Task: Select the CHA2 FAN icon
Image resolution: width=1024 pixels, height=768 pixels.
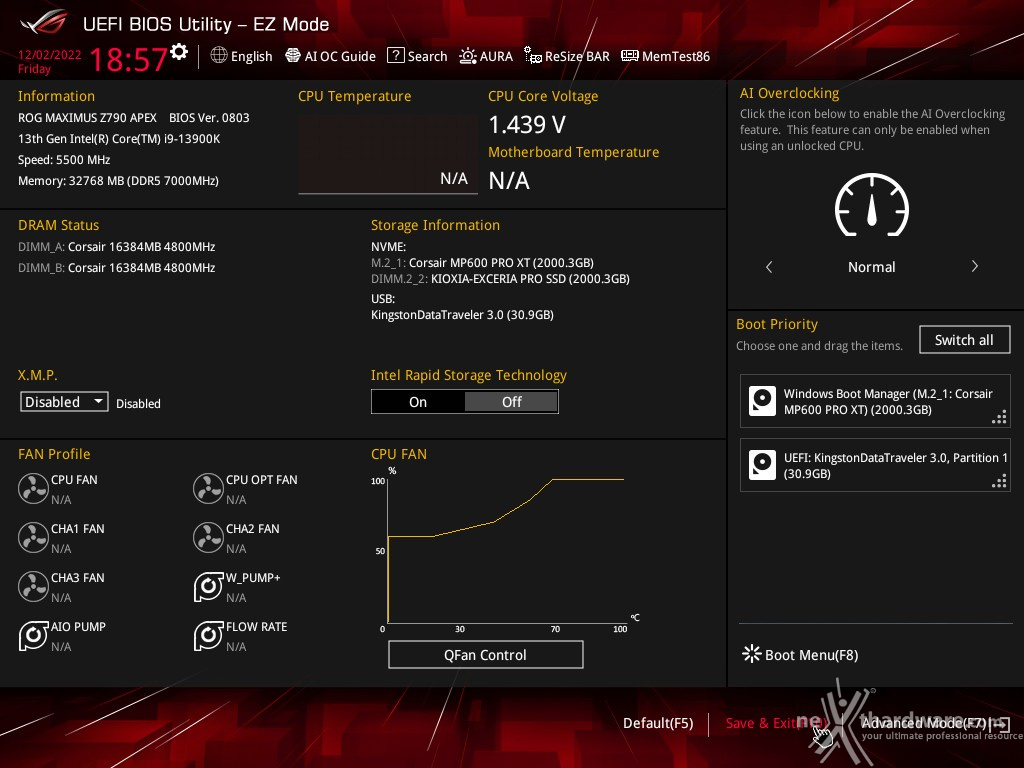Action: (x=208, y=537)
